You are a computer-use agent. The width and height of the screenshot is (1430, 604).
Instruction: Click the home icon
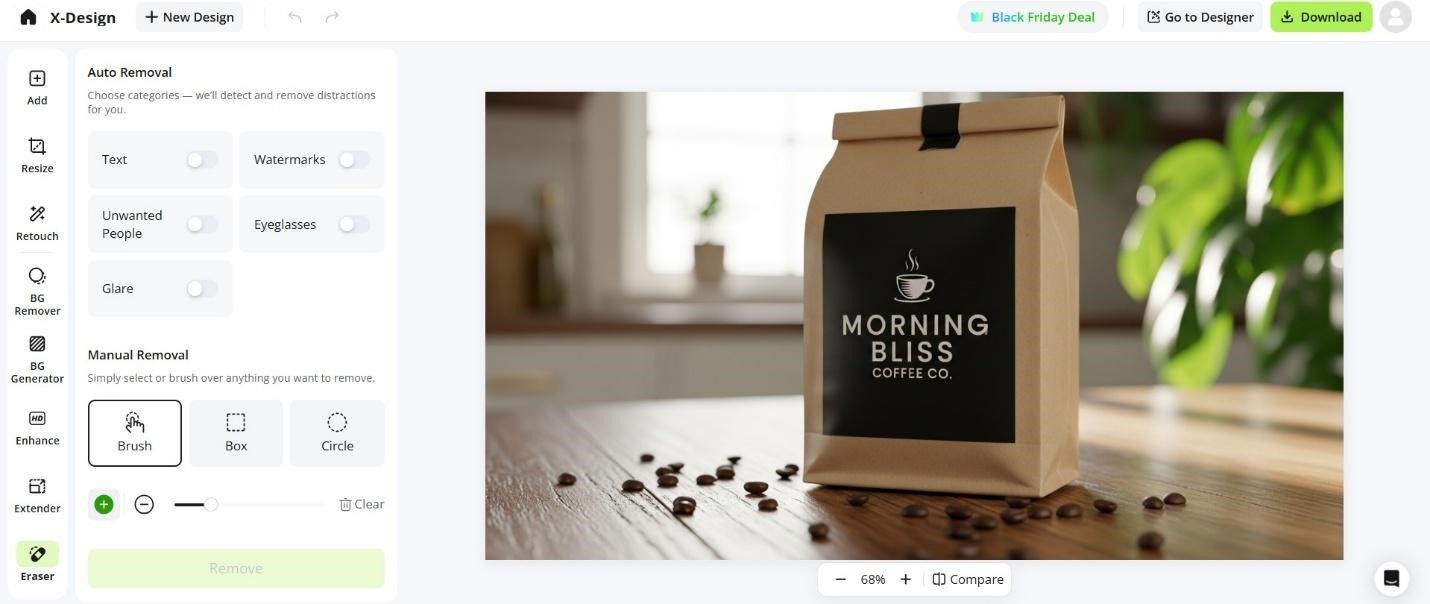(x=28, y=17)
